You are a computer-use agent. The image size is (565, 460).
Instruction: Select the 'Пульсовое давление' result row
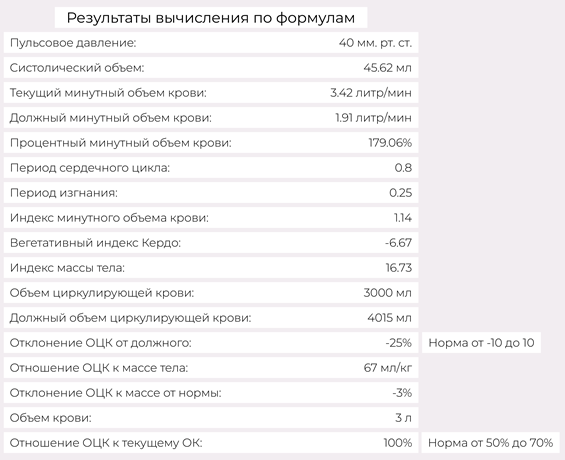point(211,43)
